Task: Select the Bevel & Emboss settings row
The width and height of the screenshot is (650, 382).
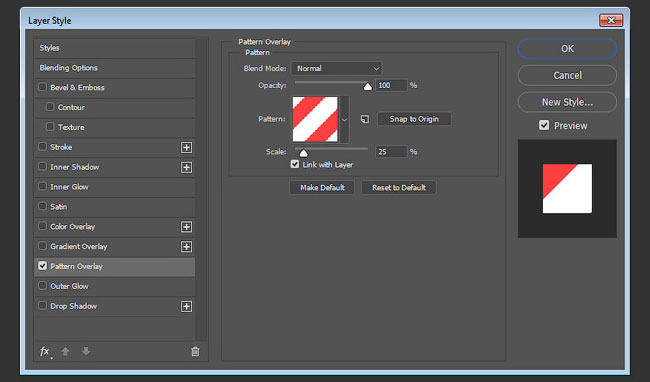Action: click(114, 88)
